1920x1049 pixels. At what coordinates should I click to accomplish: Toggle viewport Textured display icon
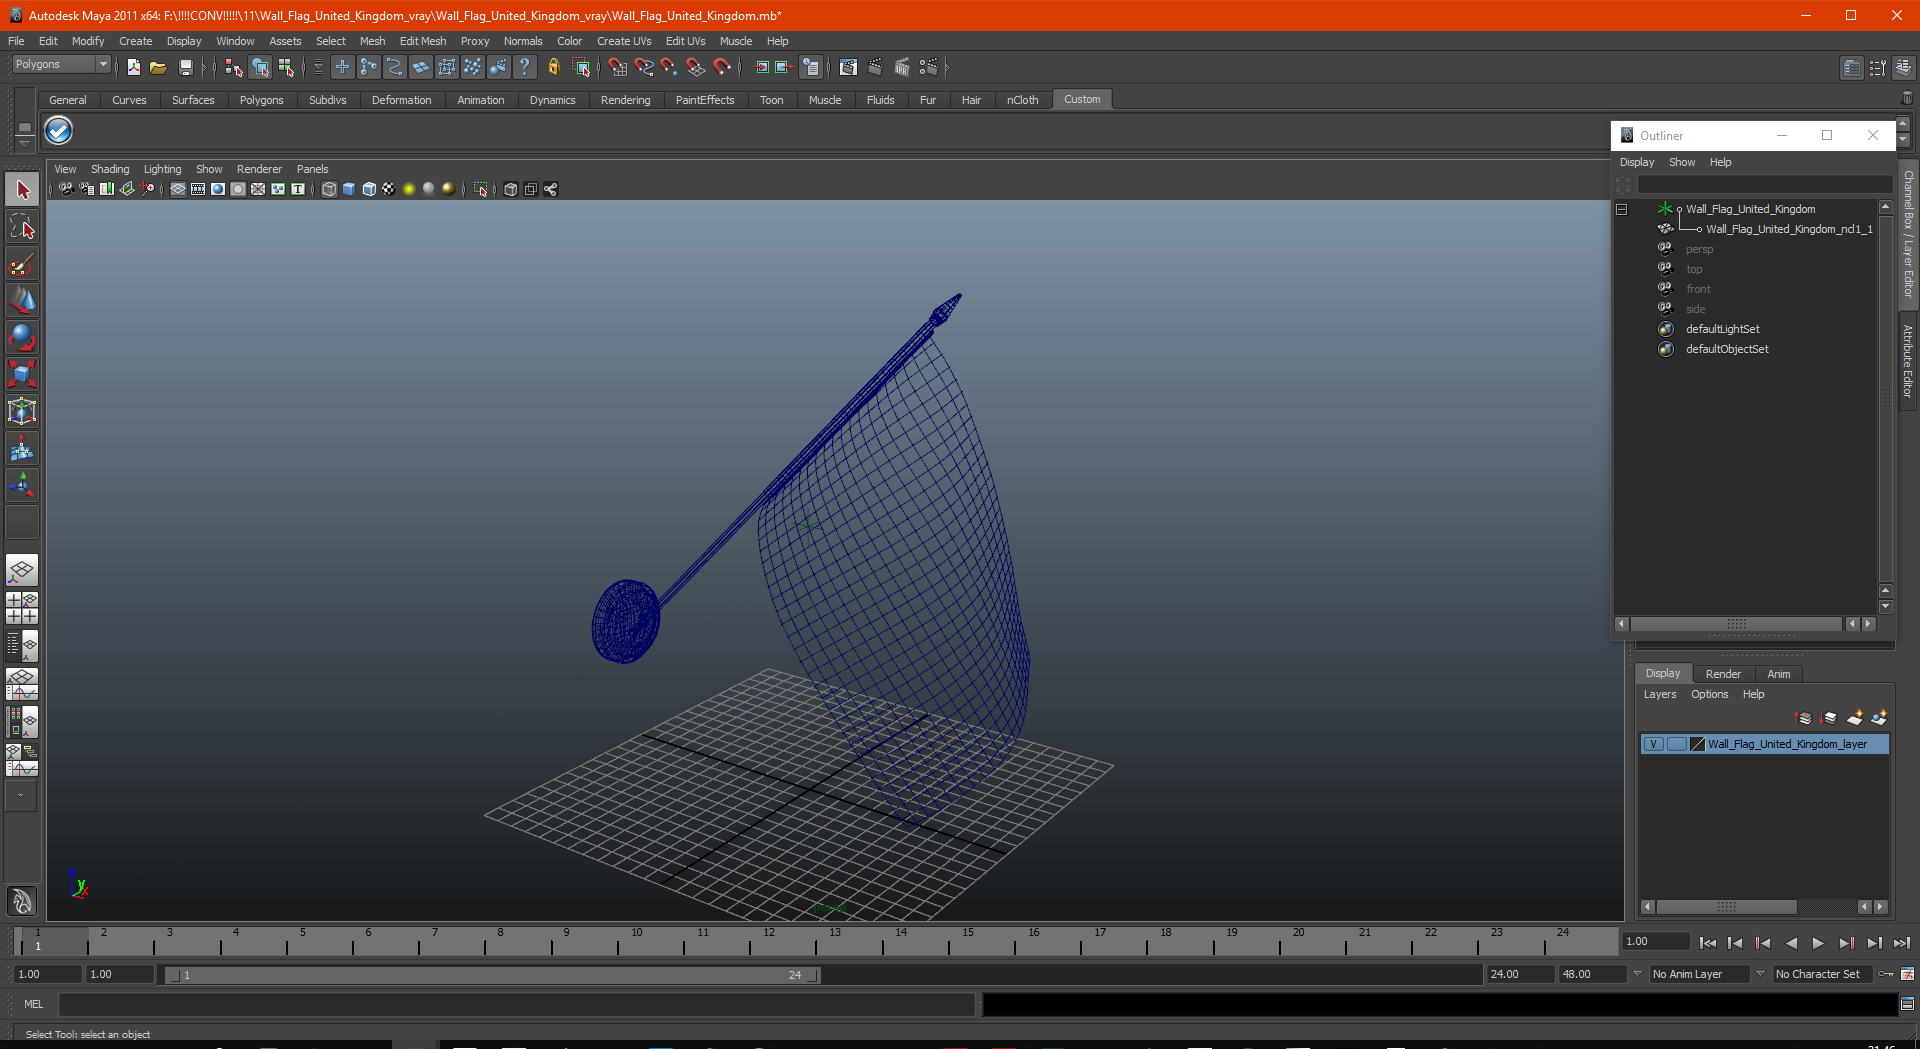click(389, 189)
